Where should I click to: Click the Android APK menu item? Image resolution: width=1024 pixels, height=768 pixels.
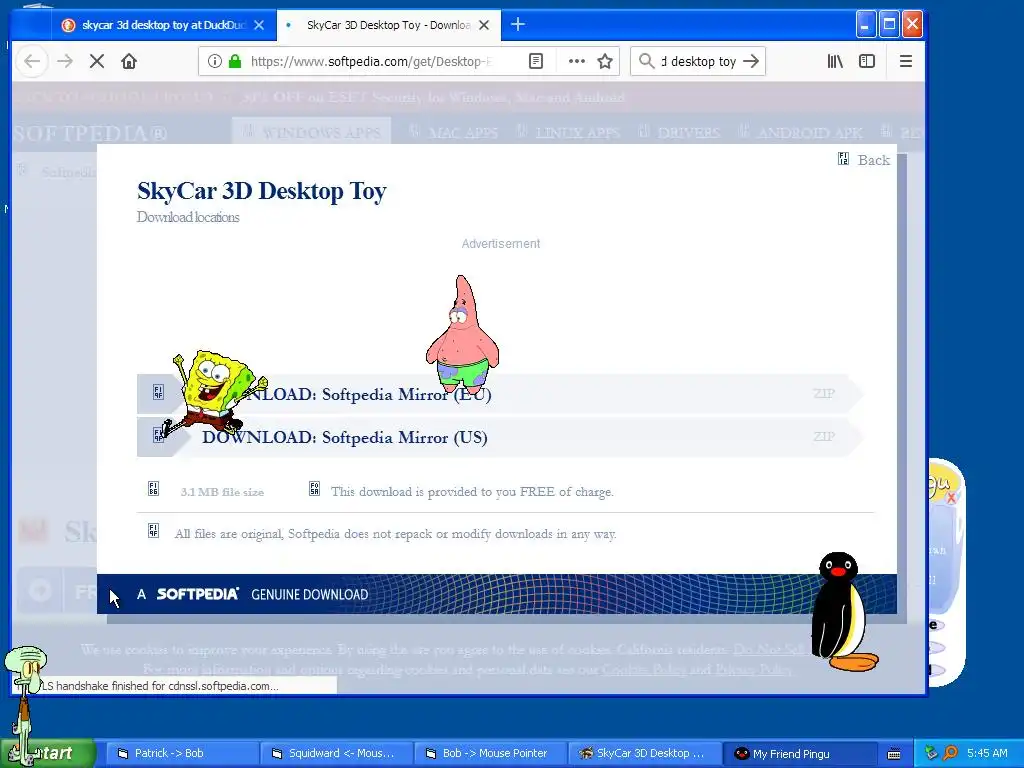click(x=801, y=132)
